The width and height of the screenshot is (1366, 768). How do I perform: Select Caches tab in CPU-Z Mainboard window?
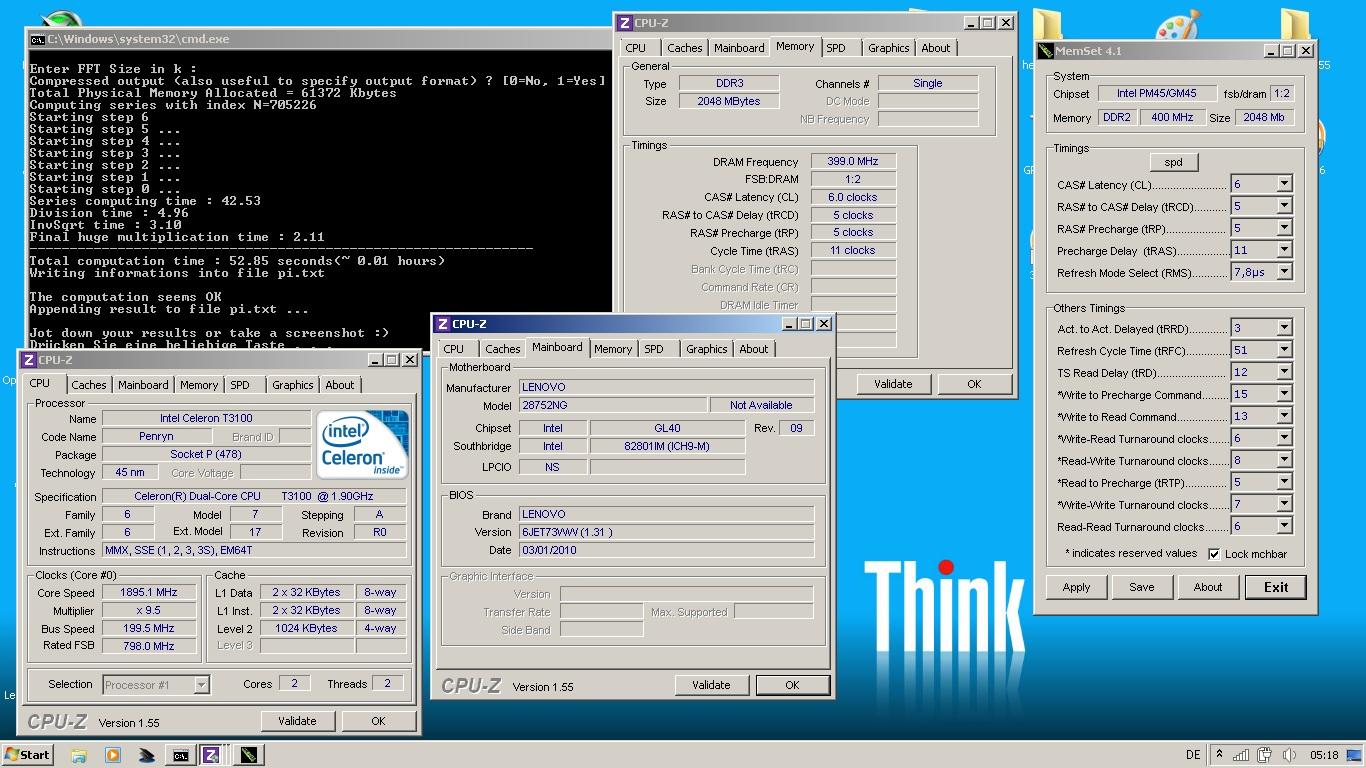(502, 349)
